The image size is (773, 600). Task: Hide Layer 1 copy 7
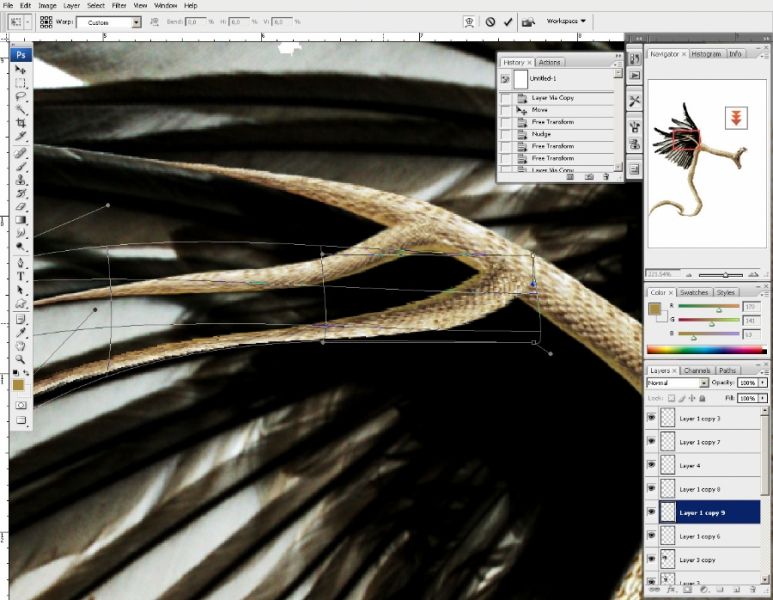point(651,441)
